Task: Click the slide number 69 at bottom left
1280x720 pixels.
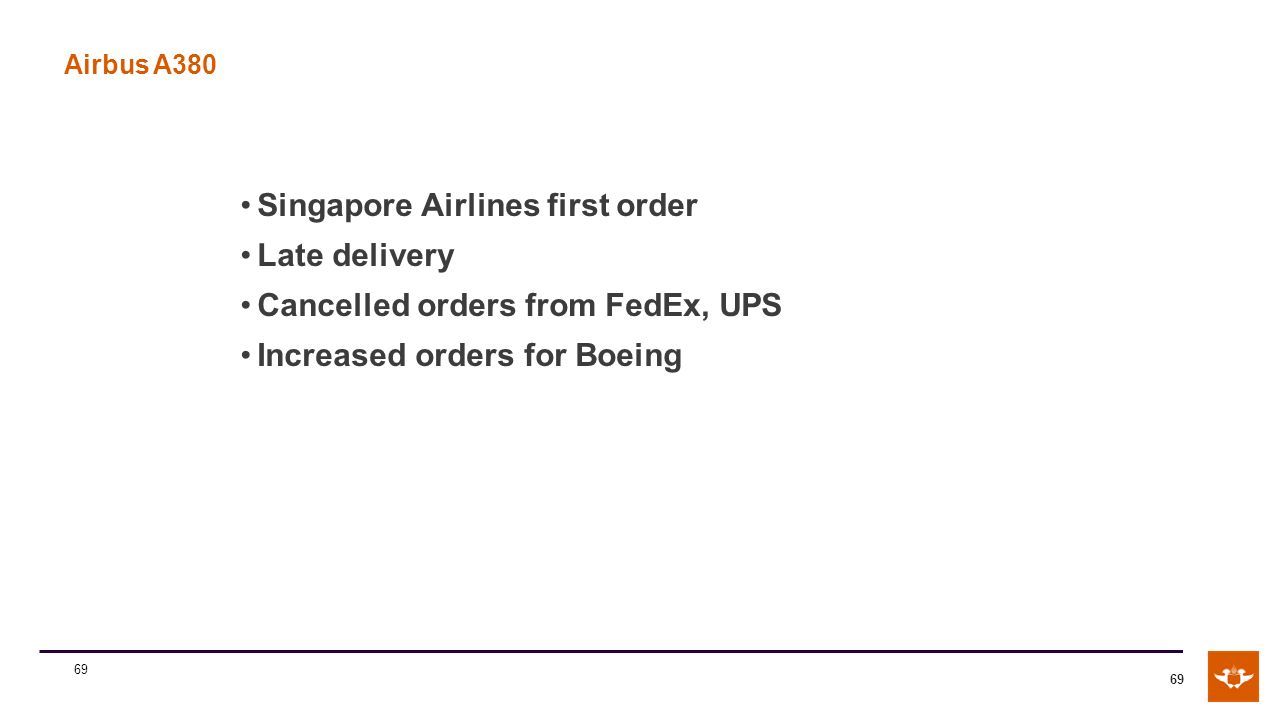Action: pyautogui.click(x=81, y=669)
